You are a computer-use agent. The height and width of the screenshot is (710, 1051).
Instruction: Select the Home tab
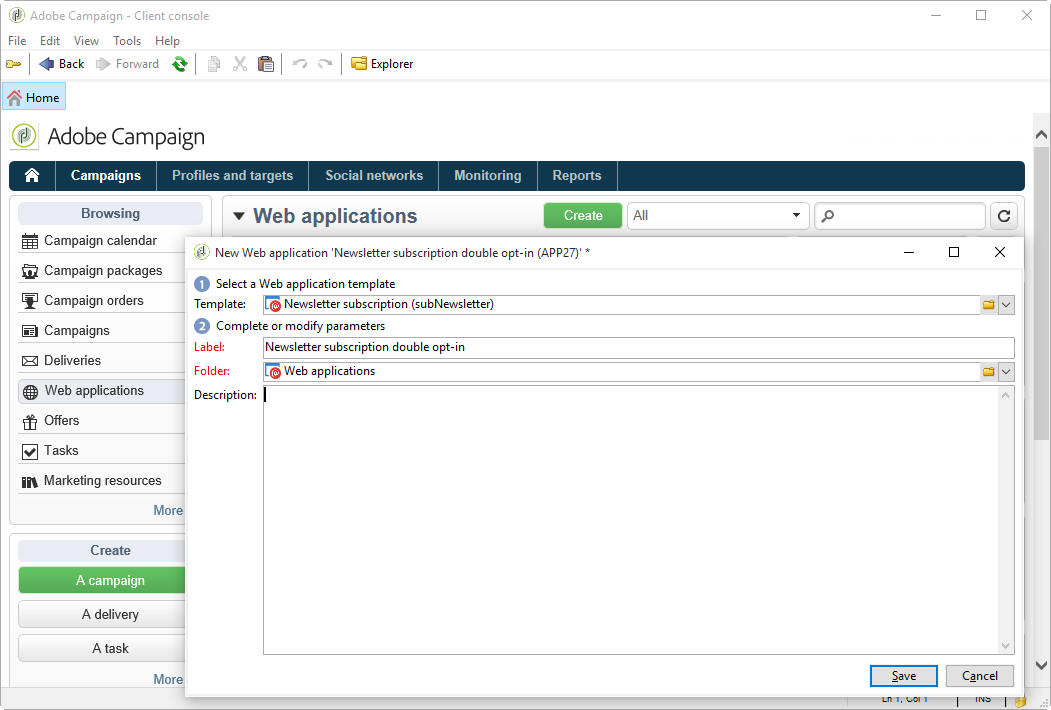[34, 97]
